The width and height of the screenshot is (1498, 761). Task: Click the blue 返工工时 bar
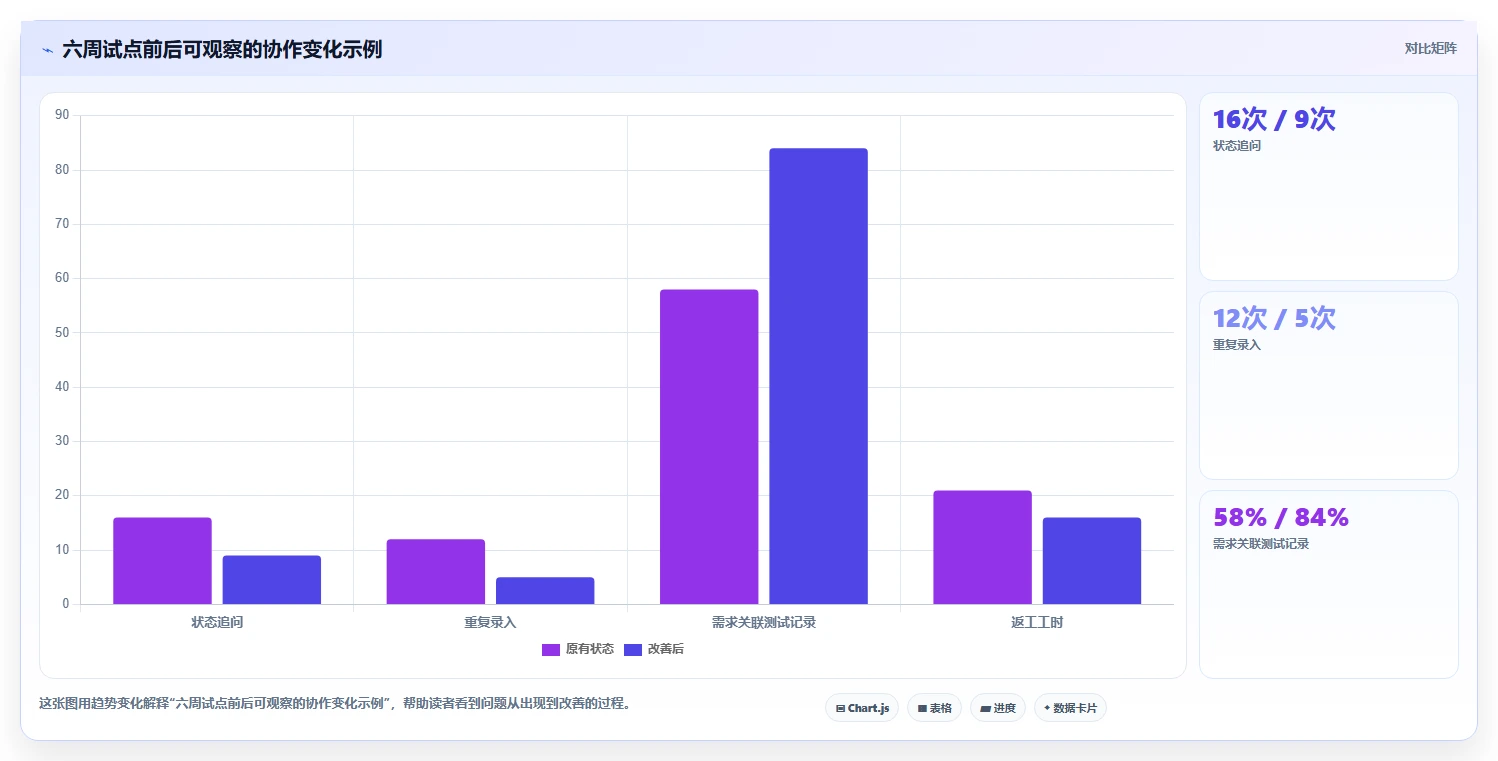(x=1092, y=561)
